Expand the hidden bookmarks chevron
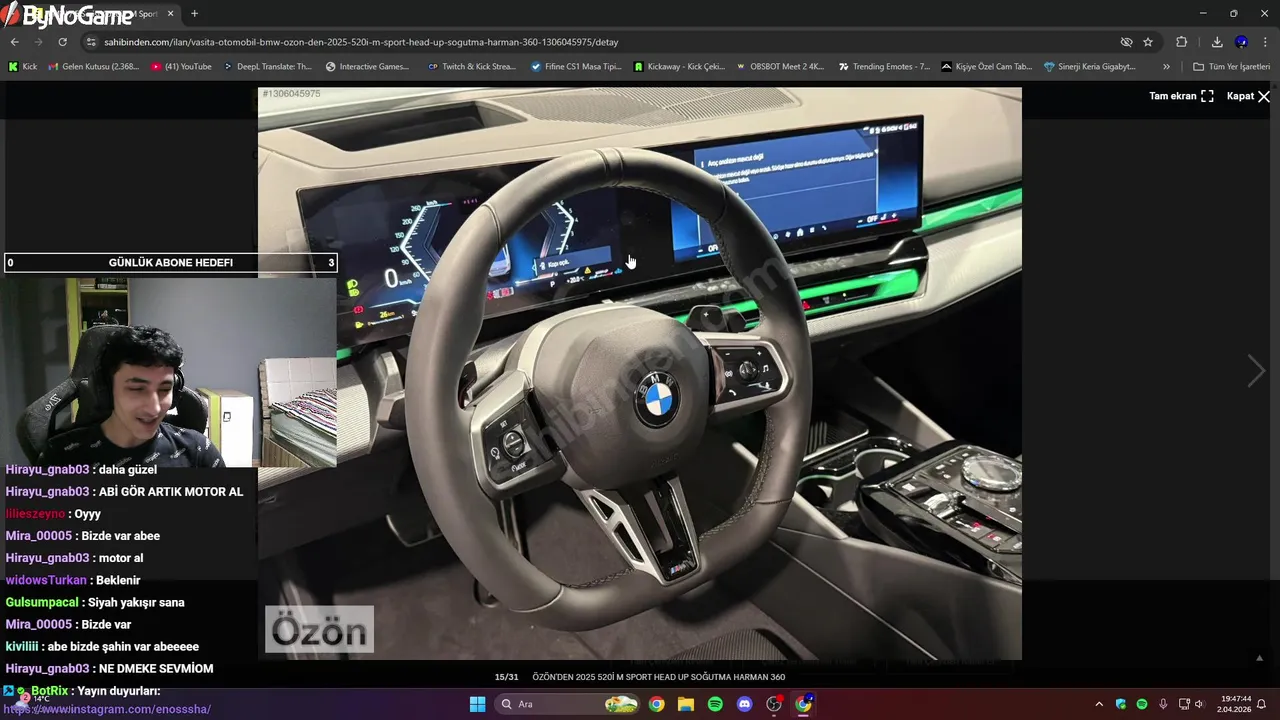This screenshot has height=720, width=1280. coord(1166,67)
